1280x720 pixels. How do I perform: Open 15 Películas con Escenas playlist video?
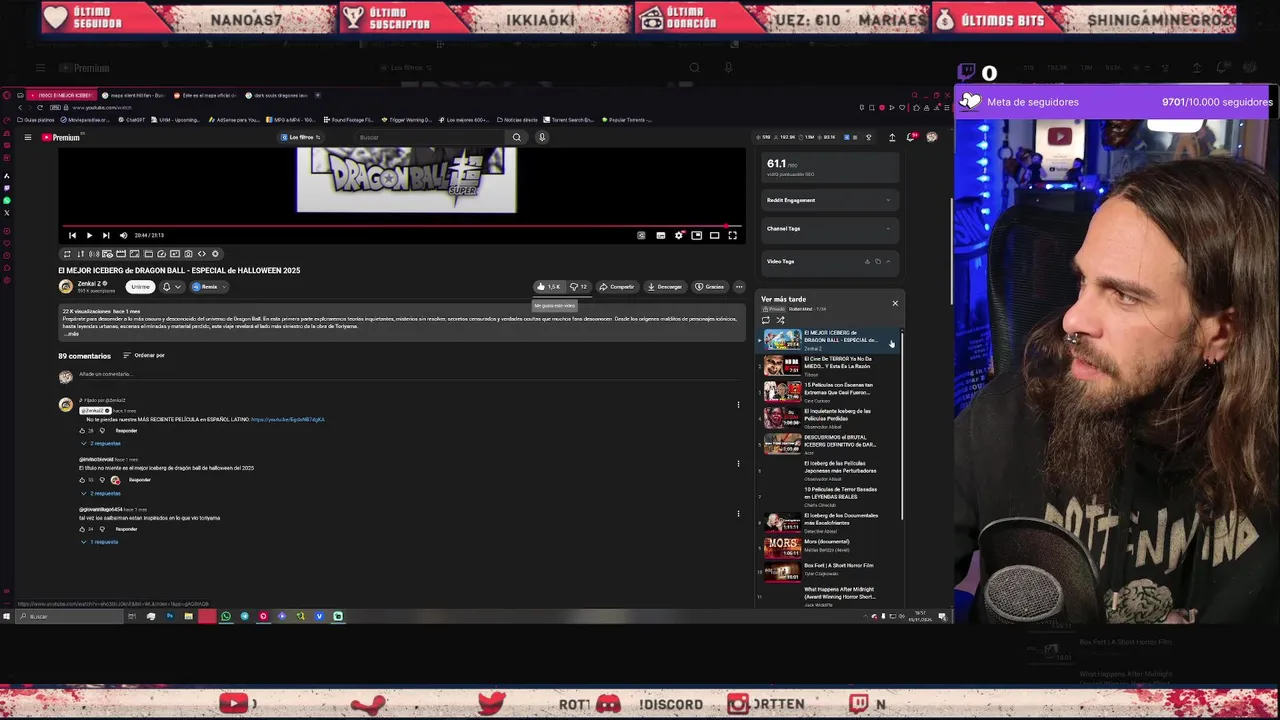click(828, 392)
